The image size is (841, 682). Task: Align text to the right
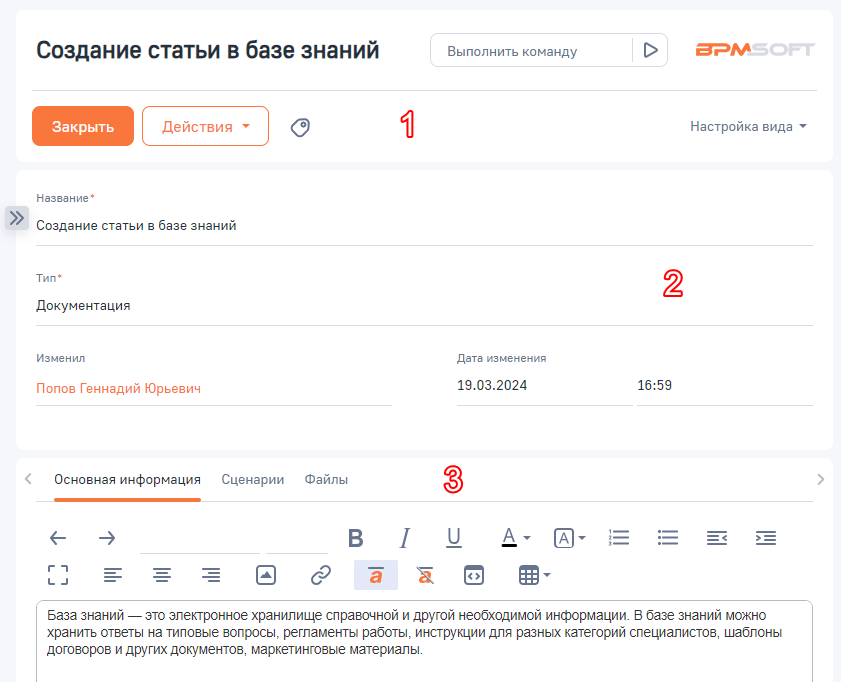[x=211, y=575]
